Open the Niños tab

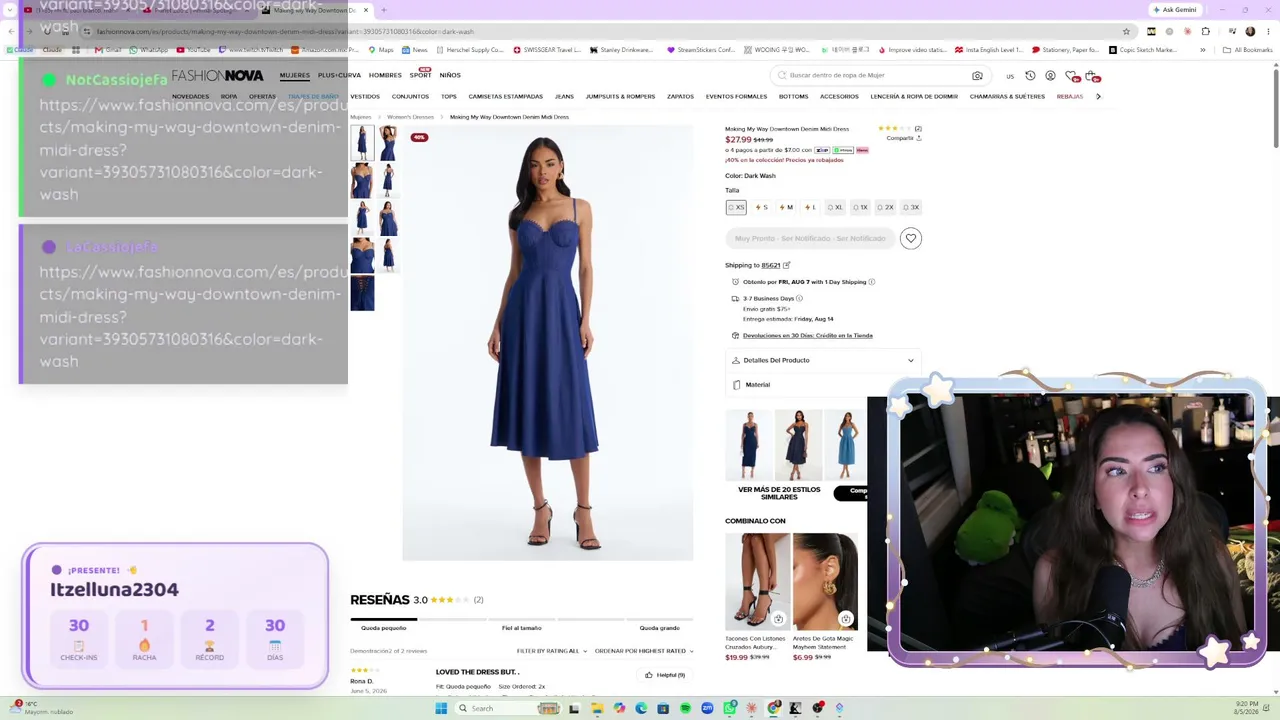[450, 75]
